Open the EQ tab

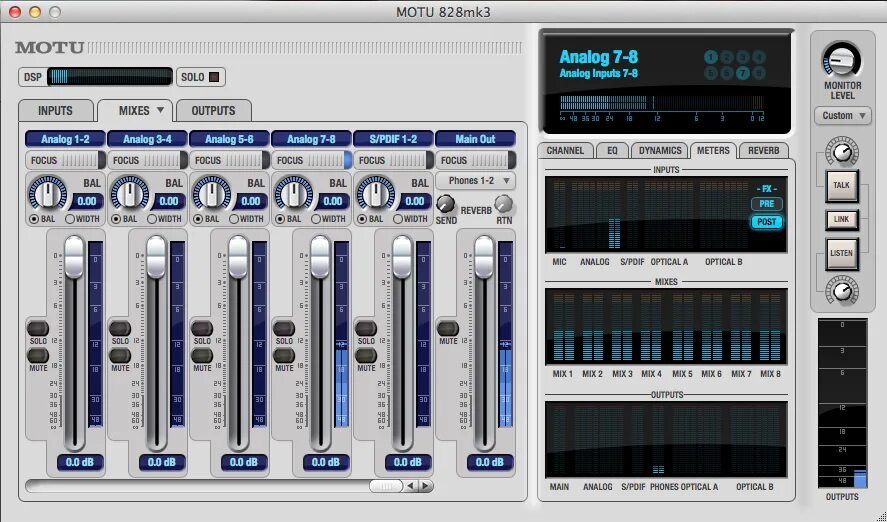(x=612, y=150)
